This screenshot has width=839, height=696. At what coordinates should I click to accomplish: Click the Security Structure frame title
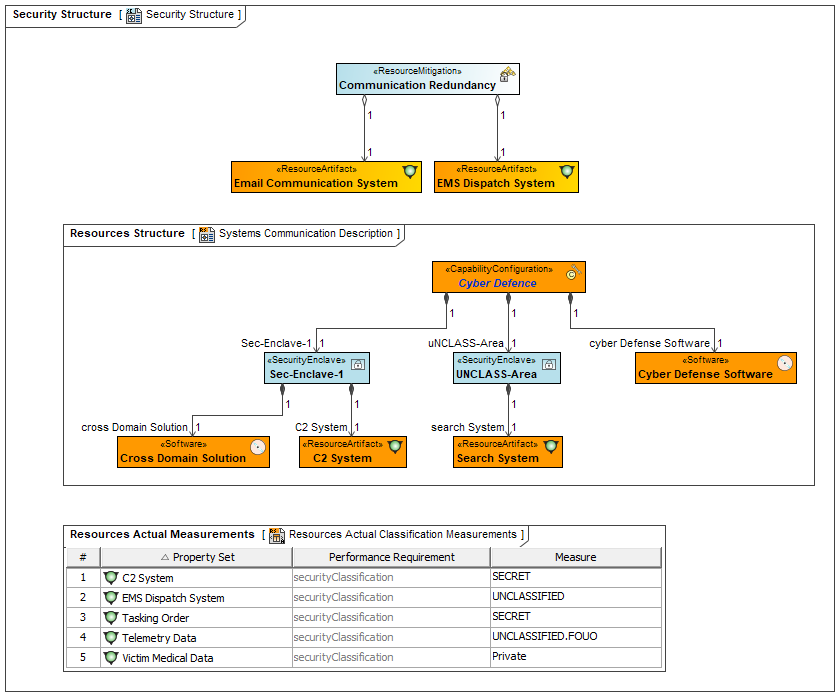tap(62, 14)
